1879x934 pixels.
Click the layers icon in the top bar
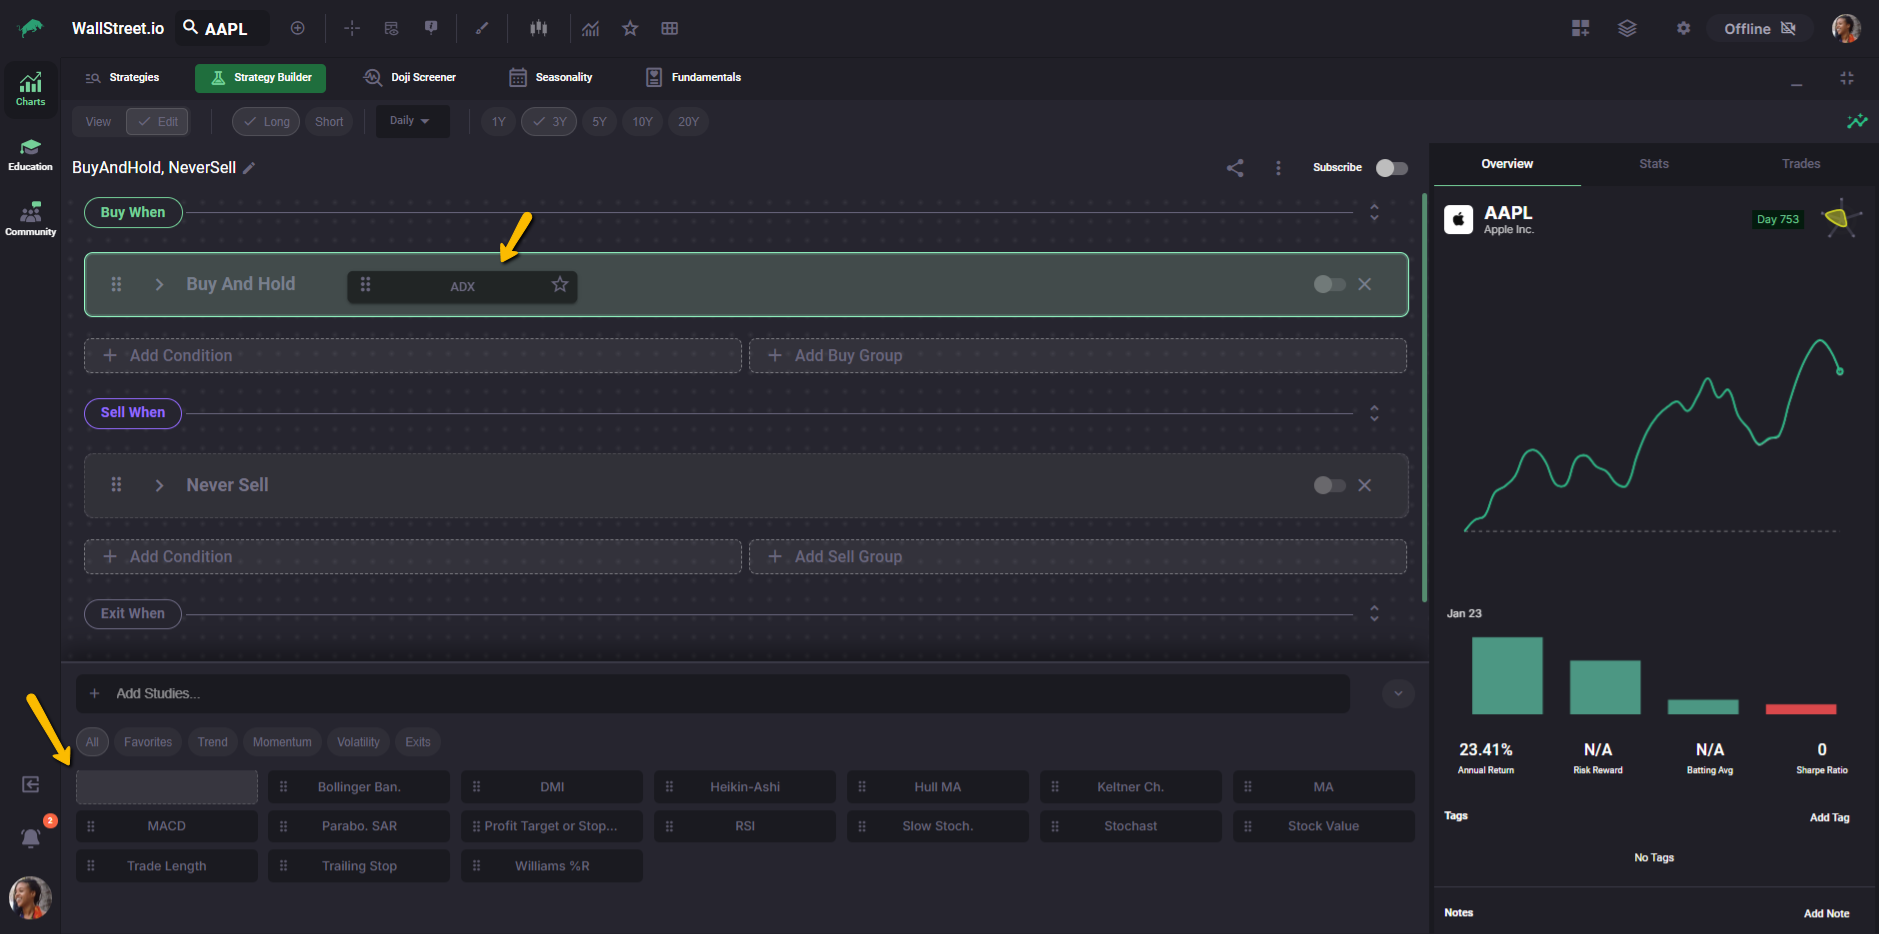tap(1627, 29)
